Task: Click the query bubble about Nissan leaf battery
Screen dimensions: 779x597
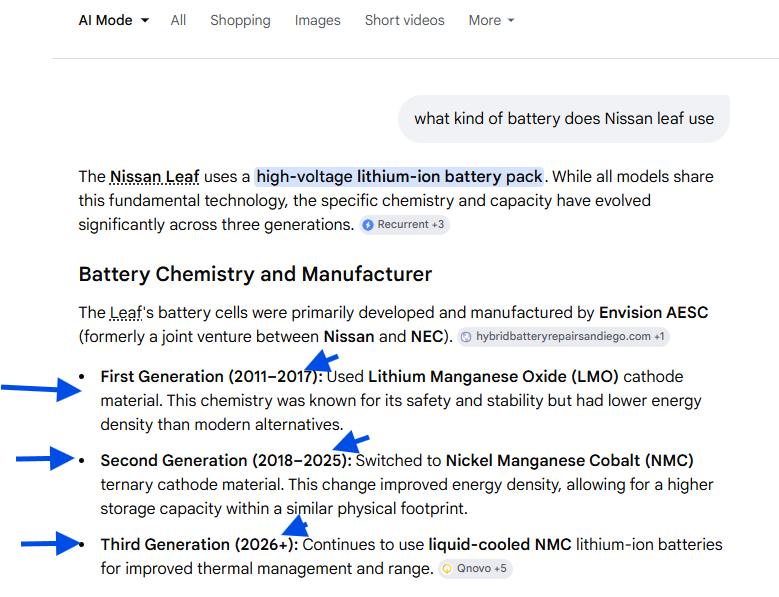Action: (x=564, y=119)
